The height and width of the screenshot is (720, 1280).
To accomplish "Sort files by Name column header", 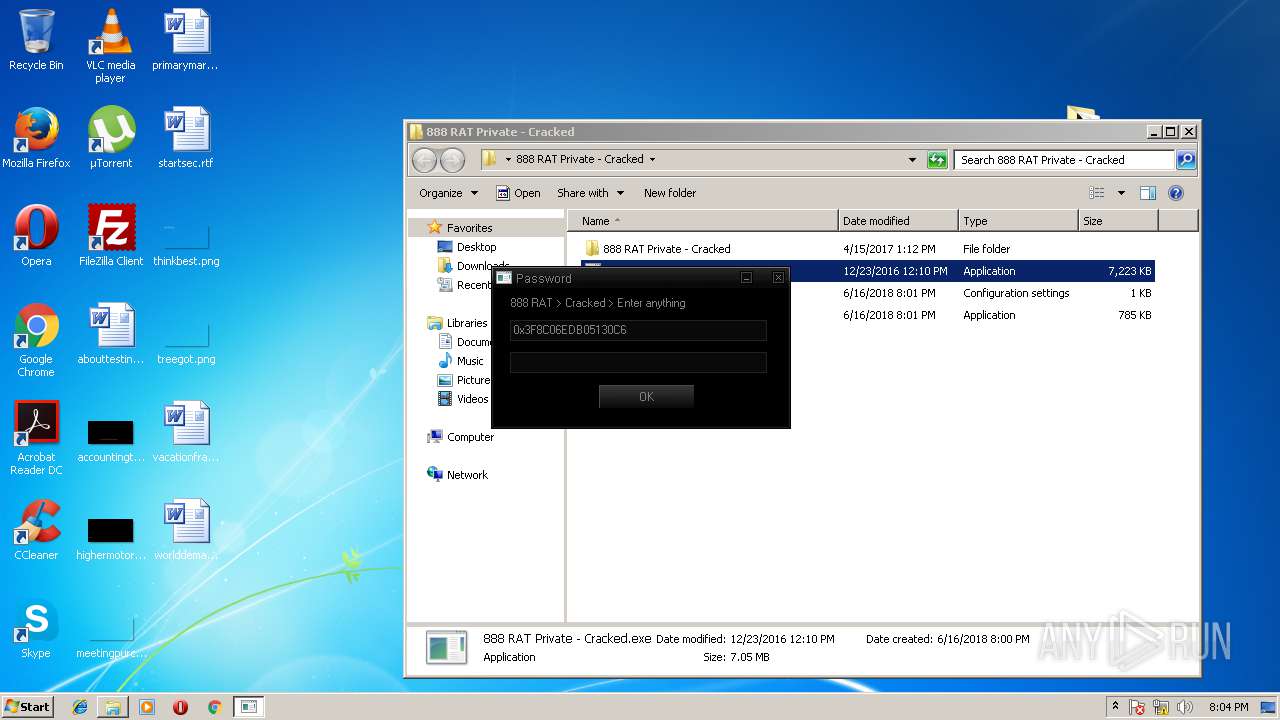I will 703,221.
